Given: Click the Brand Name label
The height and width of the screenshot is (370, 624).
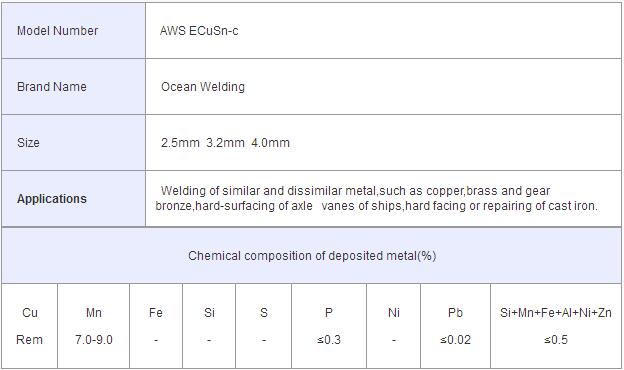Looking at the screenshot, I should pyautogui.click(x=52, y=87).
